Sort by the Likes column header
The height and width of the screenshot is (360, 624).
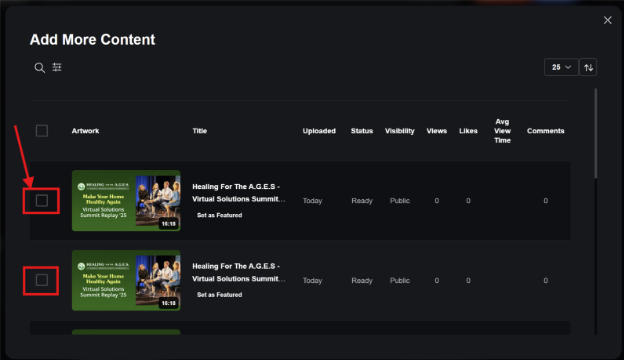point(468,131)
